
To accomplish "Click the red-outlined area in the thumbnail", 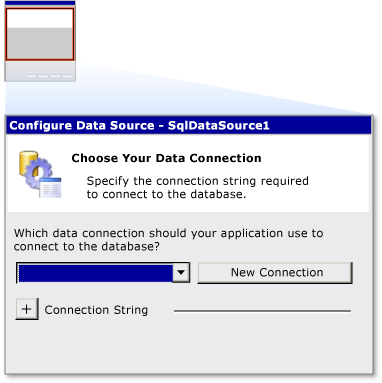I will tap(40, 34).
